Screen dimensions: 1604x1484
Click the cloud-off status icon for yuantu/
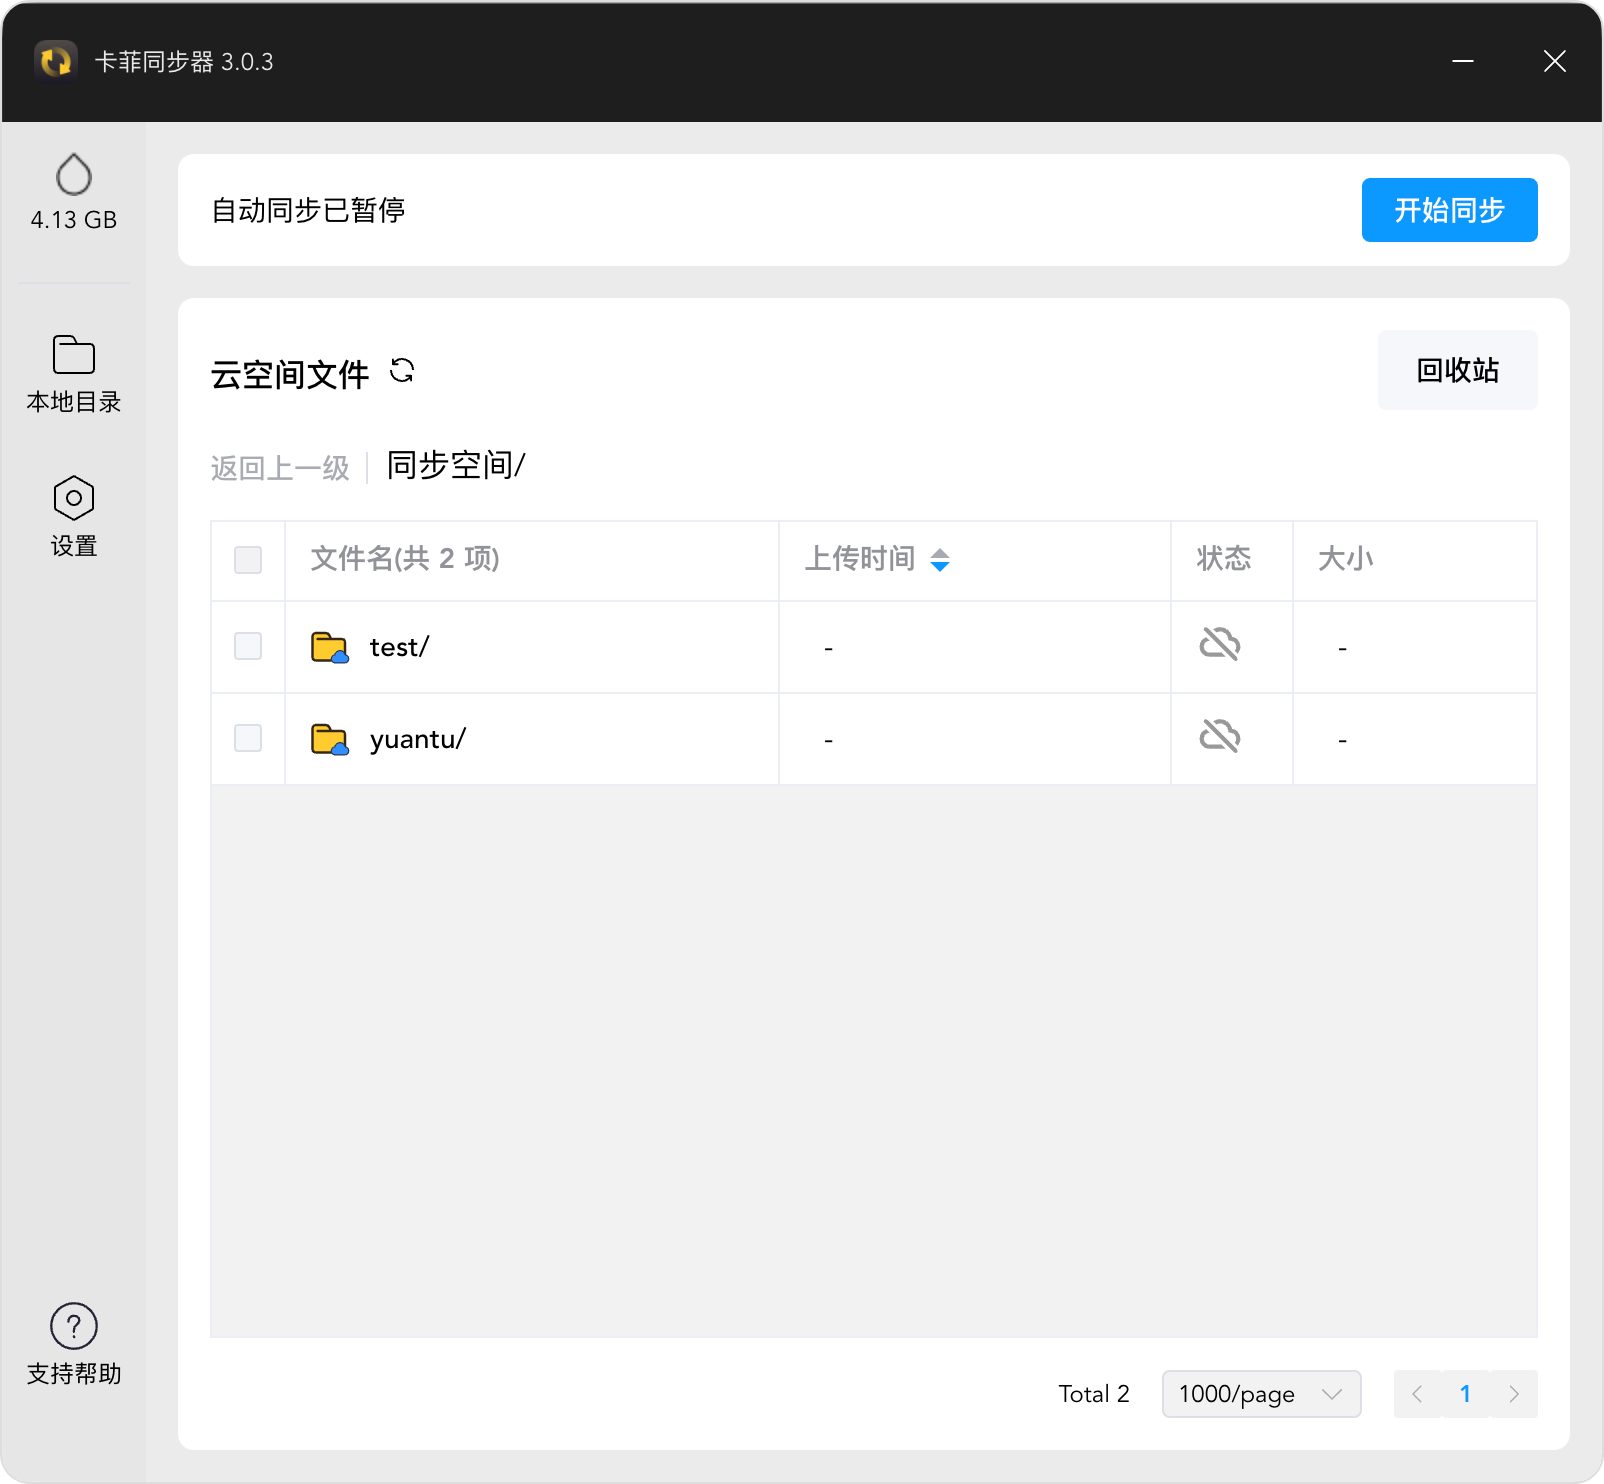[x=1220, y=736]
